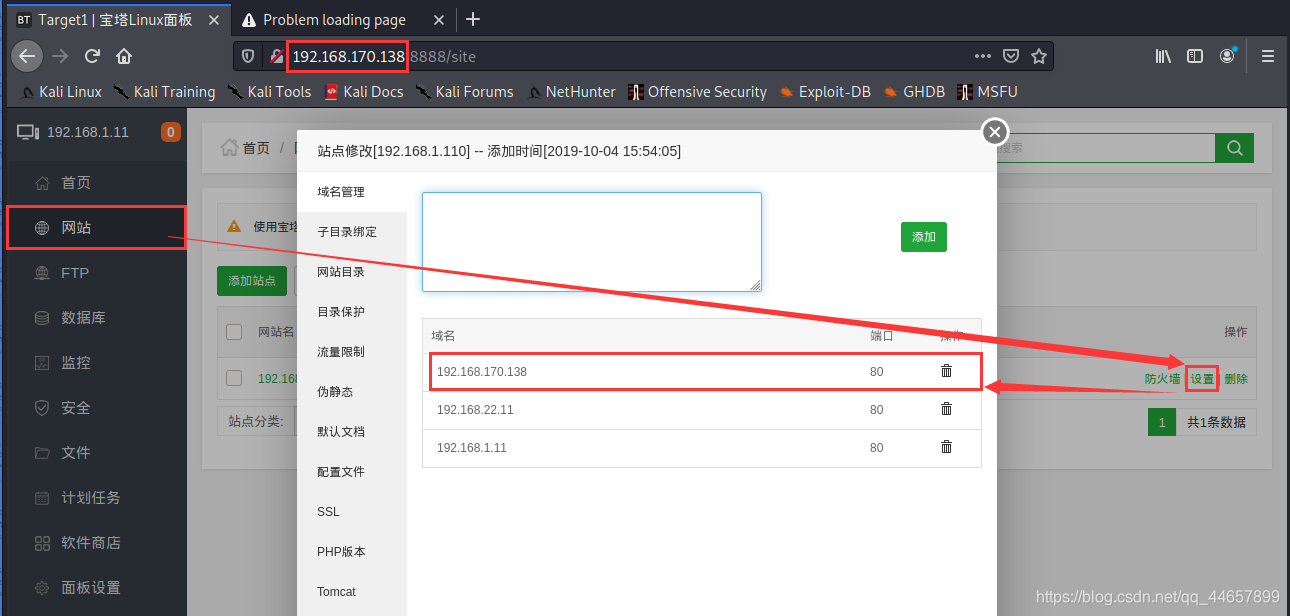Delete domain 192.168.22.11 with trash icon
The image size is (1290, 616).
coord(946,409)
